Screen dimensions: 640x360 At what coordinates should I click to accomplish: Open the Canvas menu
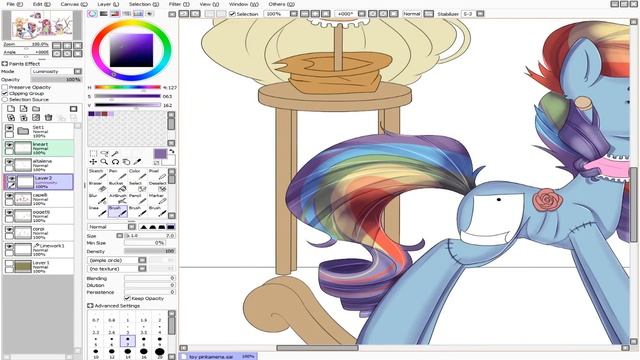[x=74, y=4]
